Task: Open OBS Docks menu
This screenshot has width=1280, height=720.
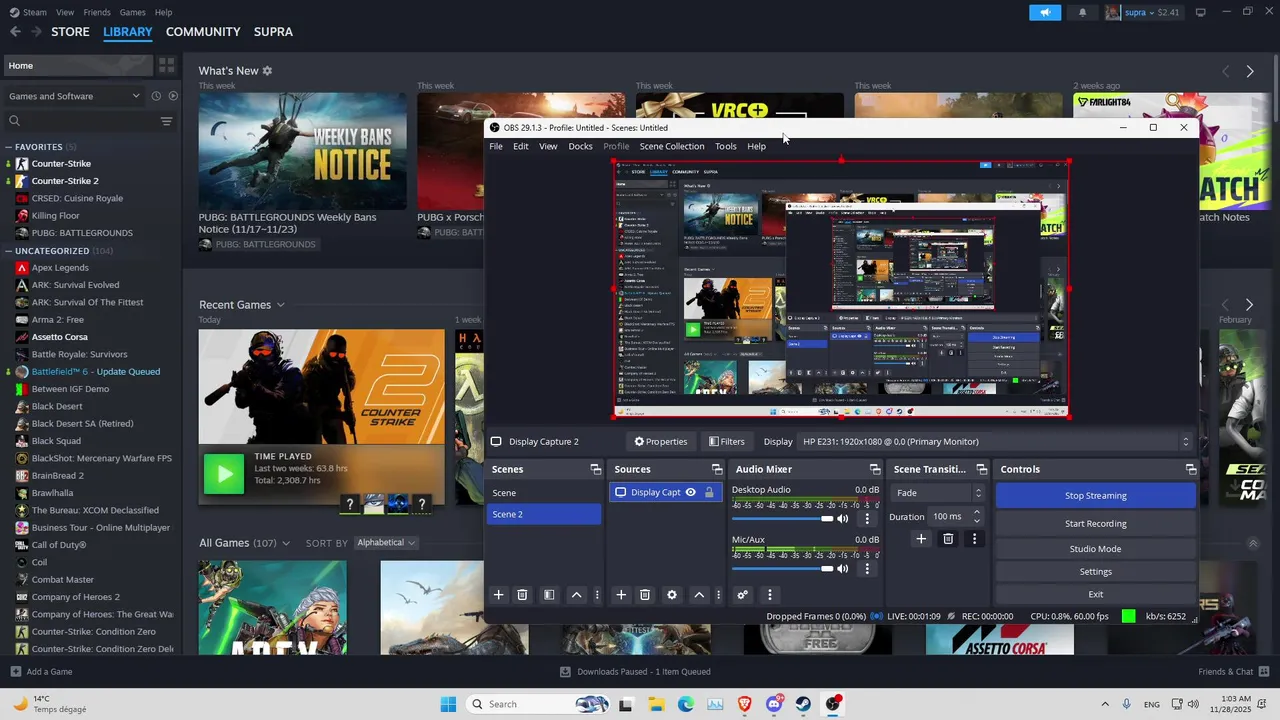Action: 581,146
